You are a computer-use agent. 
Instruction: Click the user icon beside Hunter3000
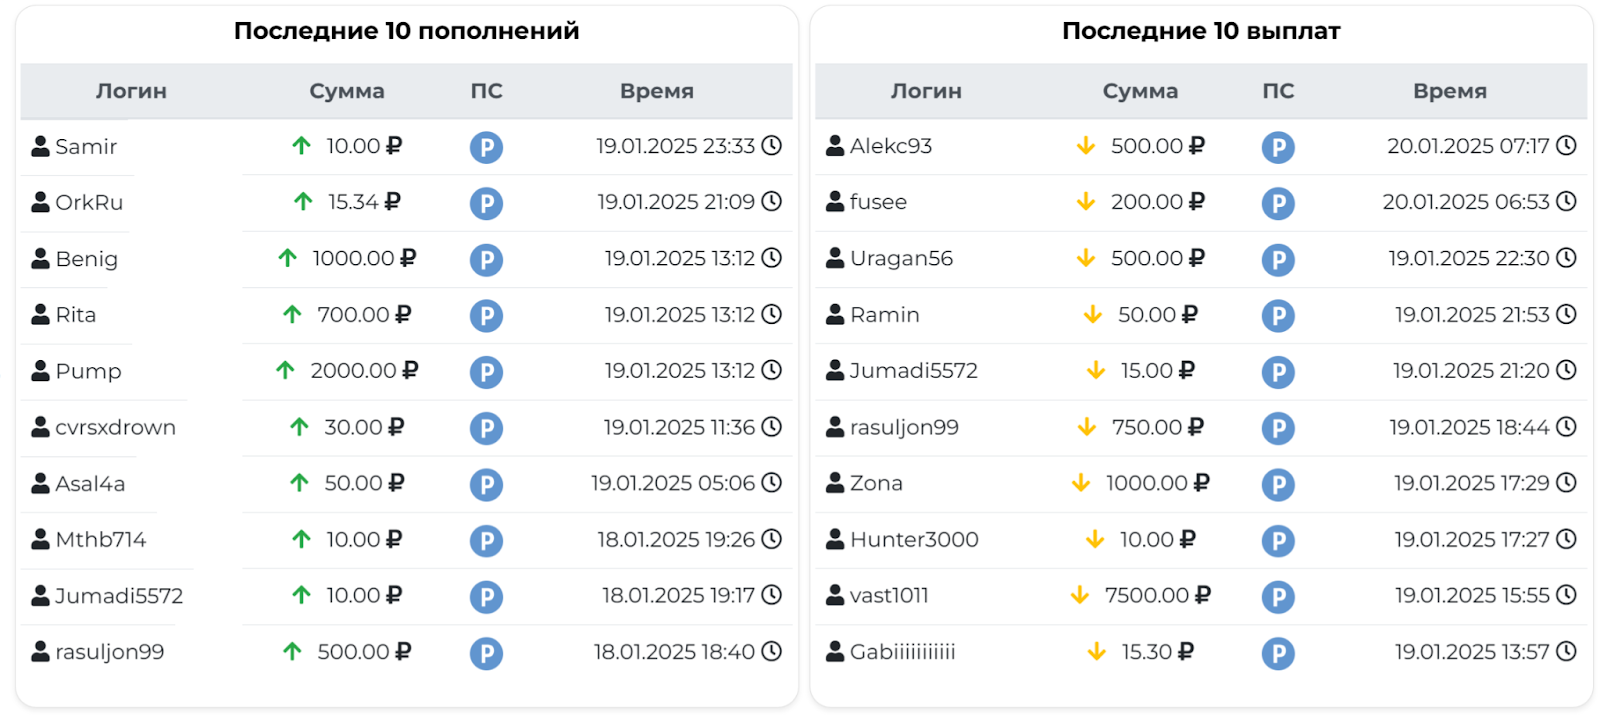coord(835,540)
